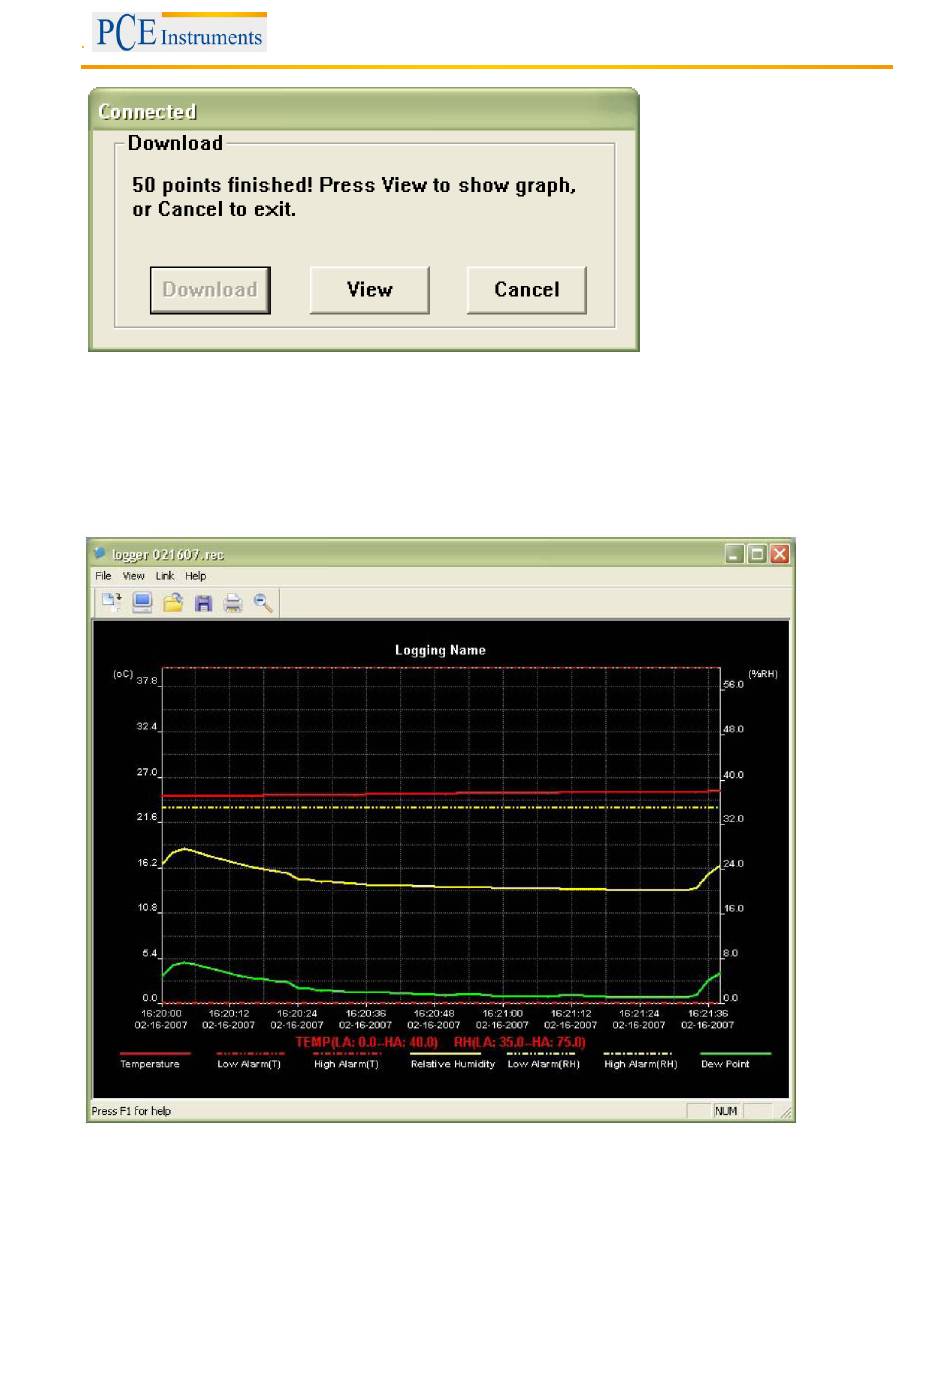
Task: Click the 'Low Alarm(T)' legend label
Action: pyautogui.click(x=249, y=1064)
